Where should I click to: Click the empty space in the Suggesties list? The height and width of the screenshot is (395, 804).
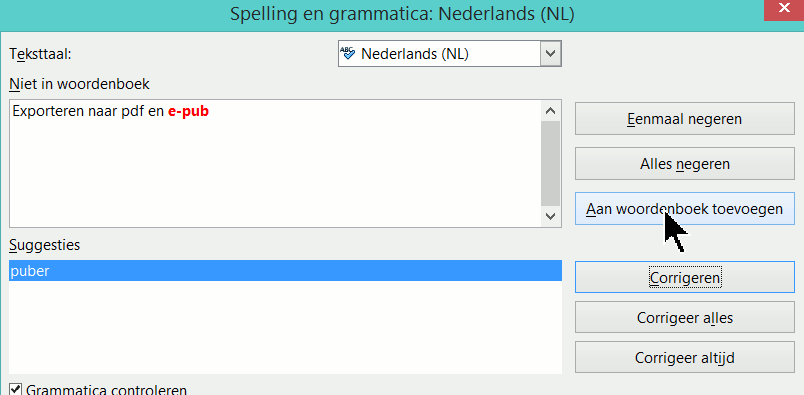285,327
